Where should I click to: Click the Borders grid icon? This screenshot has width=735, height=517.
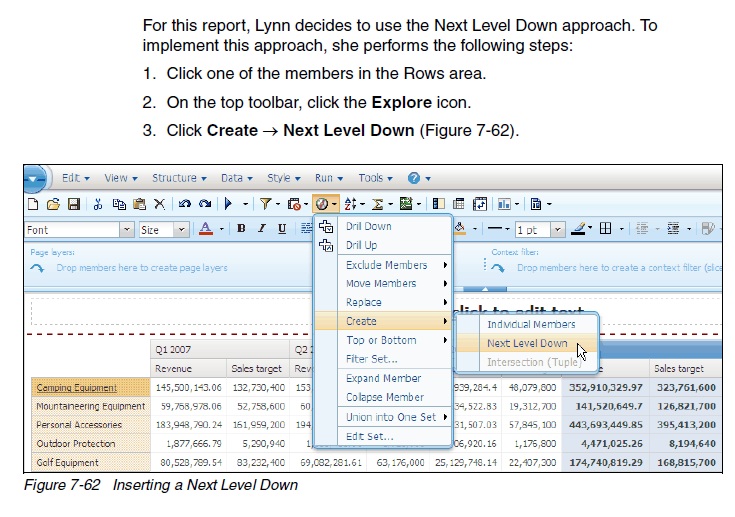606,229
